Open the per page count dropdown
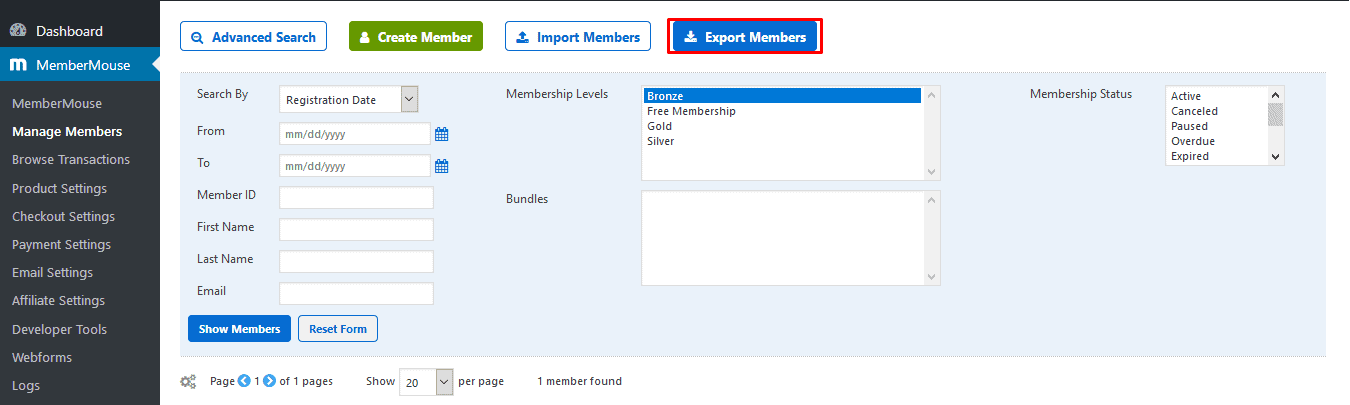 point(445,382)
